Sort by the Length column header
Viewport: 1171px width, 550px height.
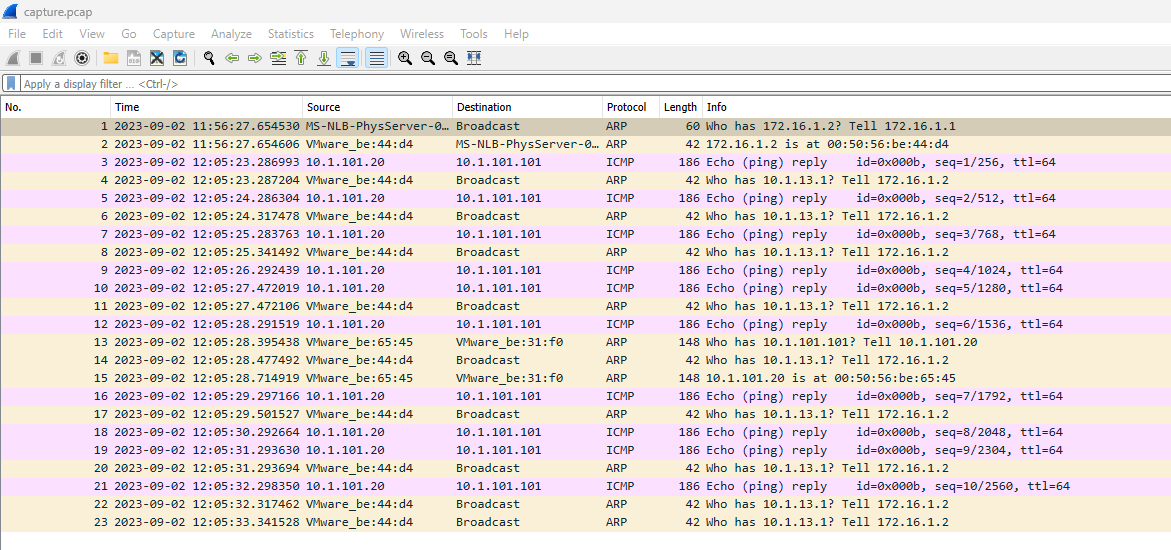click(x=680, y=107)
